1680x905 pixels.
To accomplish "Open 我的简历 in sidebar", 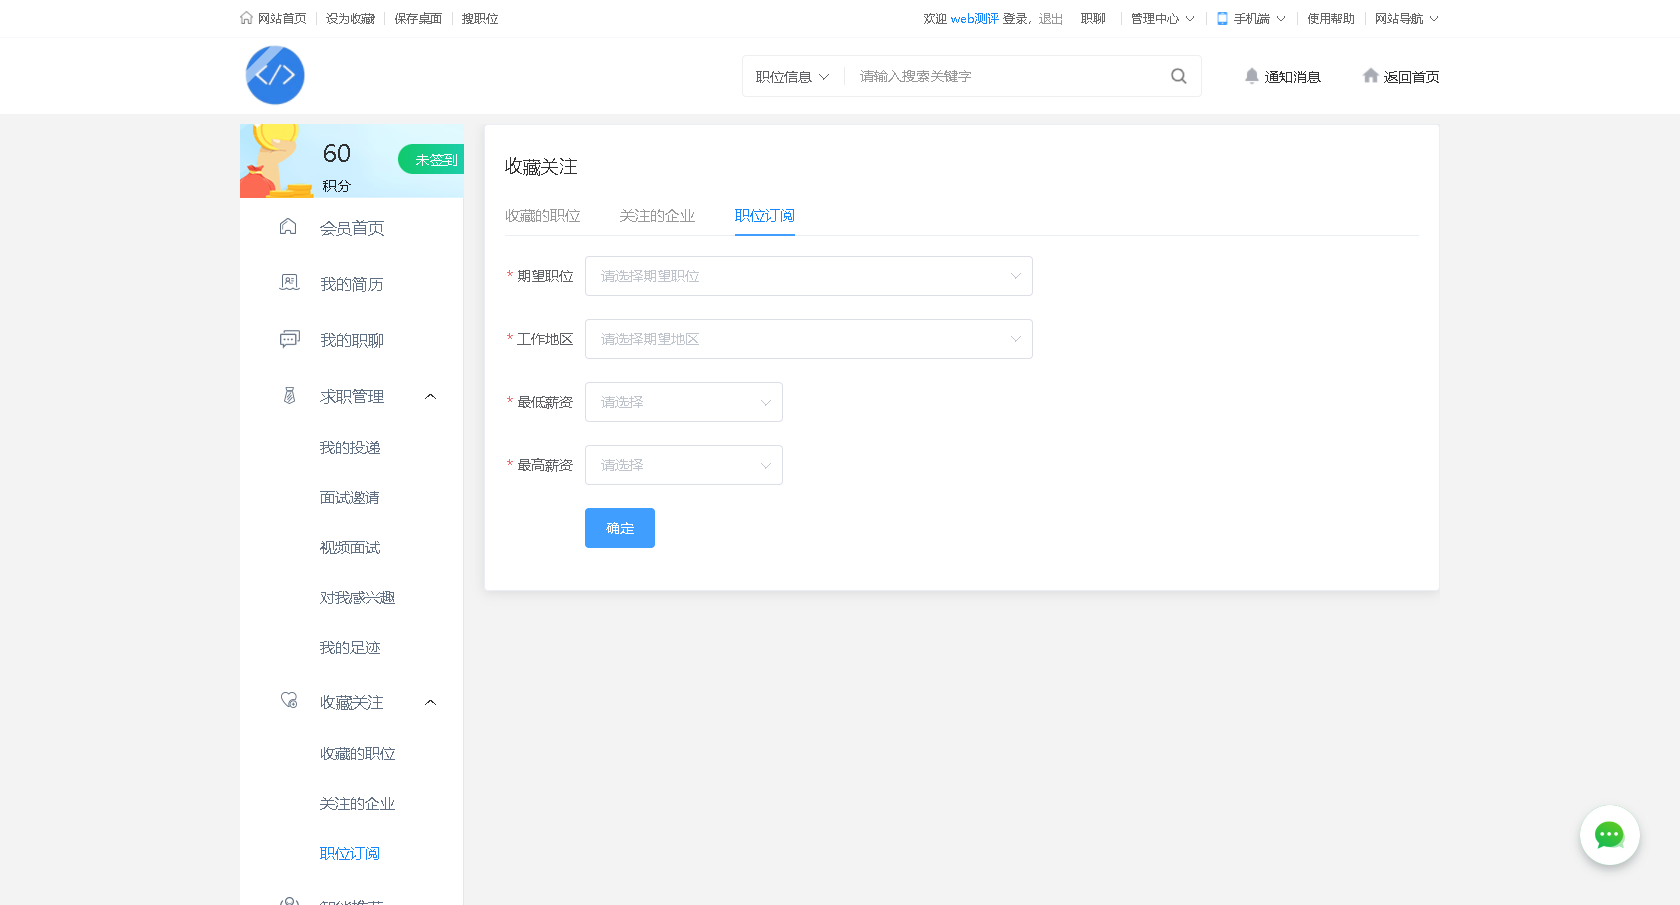I will [x=351, y=284].
